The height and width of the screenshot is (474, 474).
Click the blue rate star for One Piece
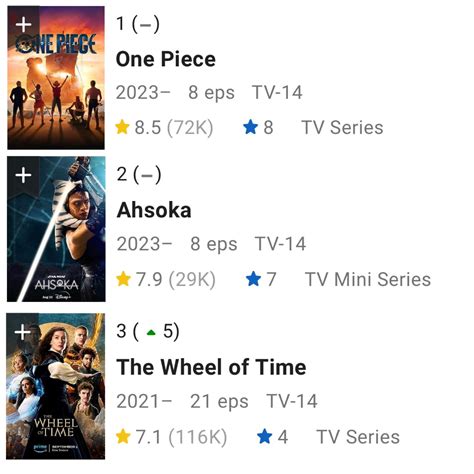[x=251, y=127]
